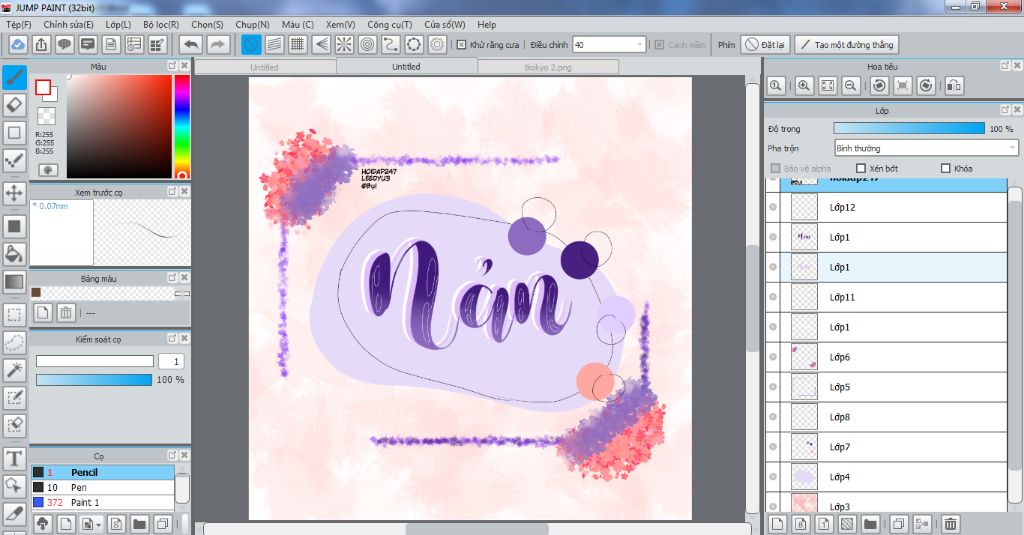Switch to tkokyo 2.png tab
Viewport: 1024px width, 535px height.
coord(547,67)
